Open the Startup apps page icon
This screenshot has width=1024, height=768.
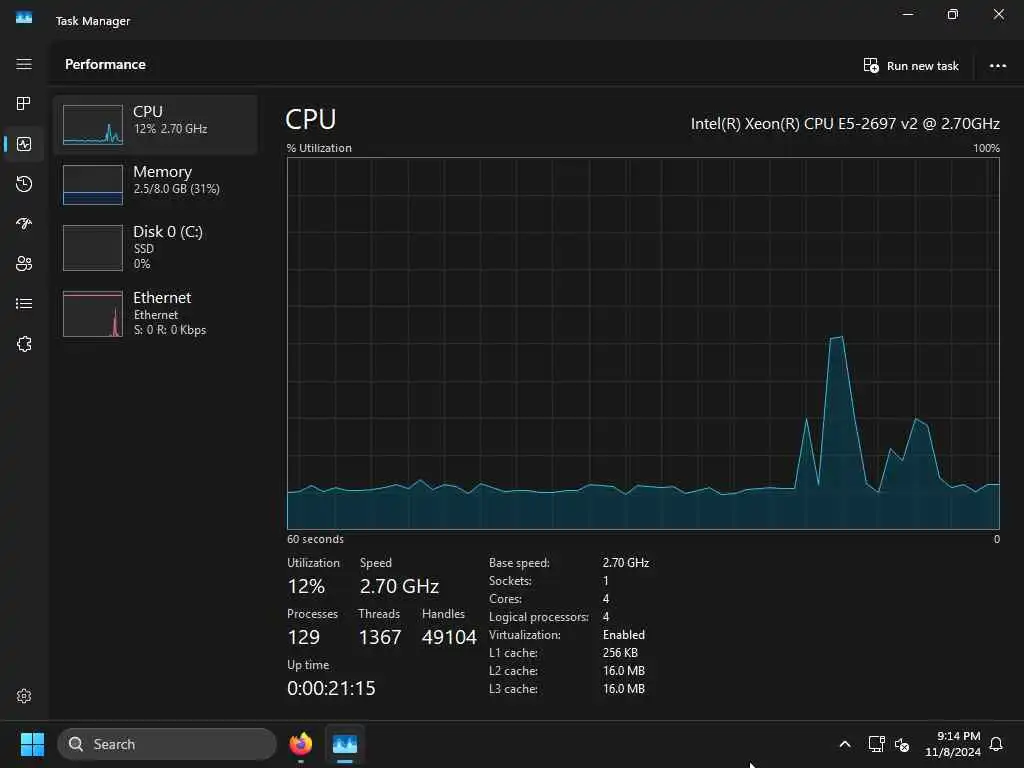pyautogui.click(x=24, y=224)
